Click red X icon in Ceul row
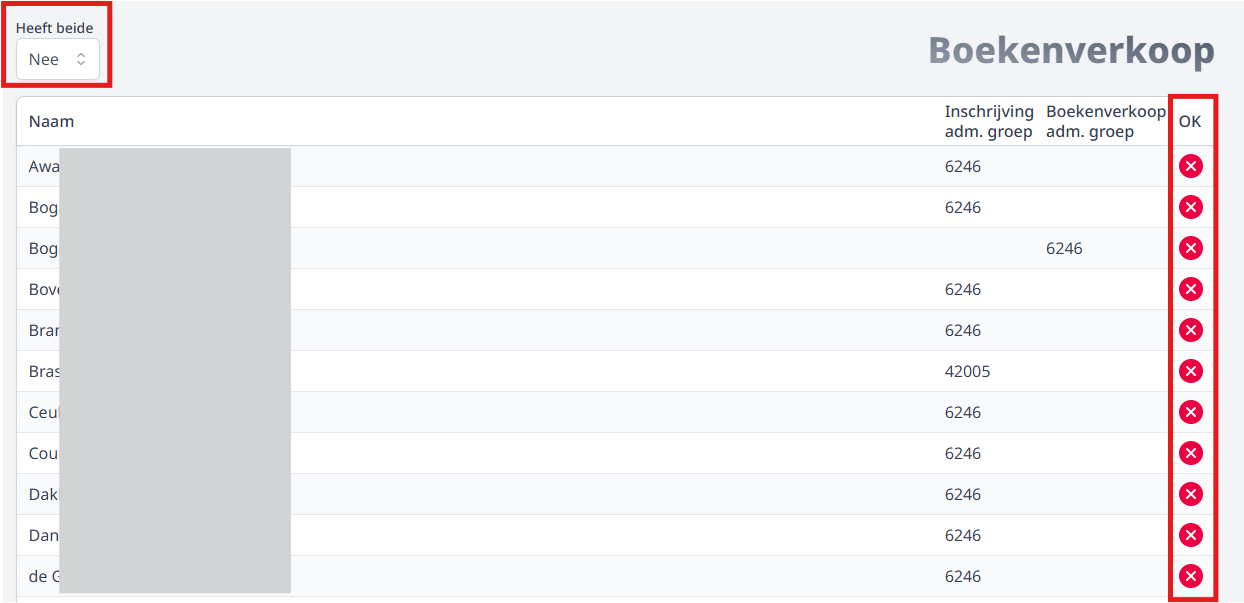Image resolution: width=1244 pixels, height=603 pixels. tap(1190, 412)
